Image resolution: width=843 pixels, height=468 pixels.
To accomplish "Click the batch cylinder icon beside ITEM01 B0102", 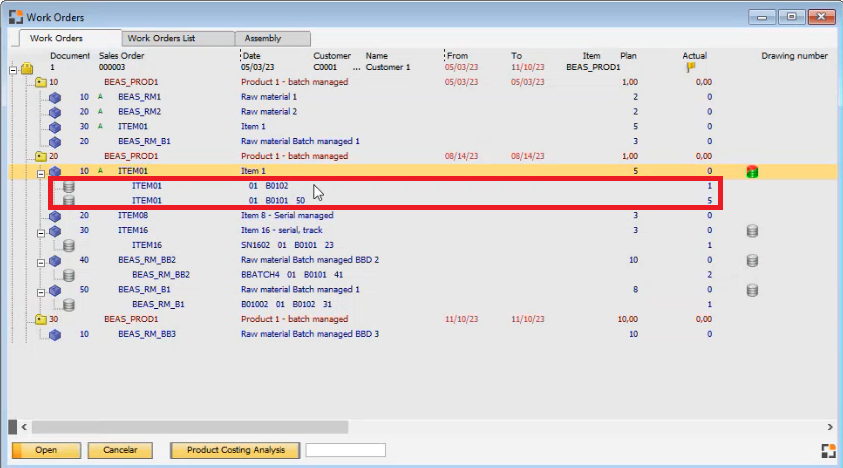I will (x=69, y=187).
